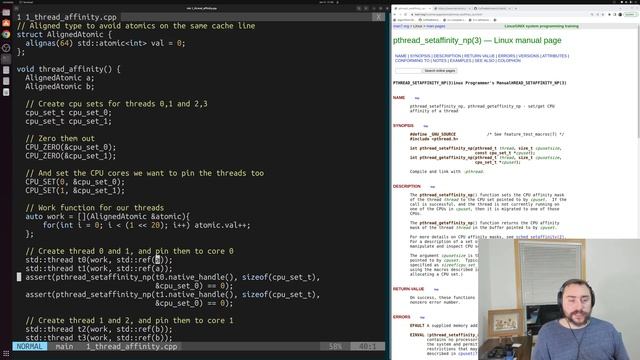Screen dimensions: 640x360
Task: Click the 'CPU_ZERO(&cpu_set_0);' line
Action: [71, 147]
